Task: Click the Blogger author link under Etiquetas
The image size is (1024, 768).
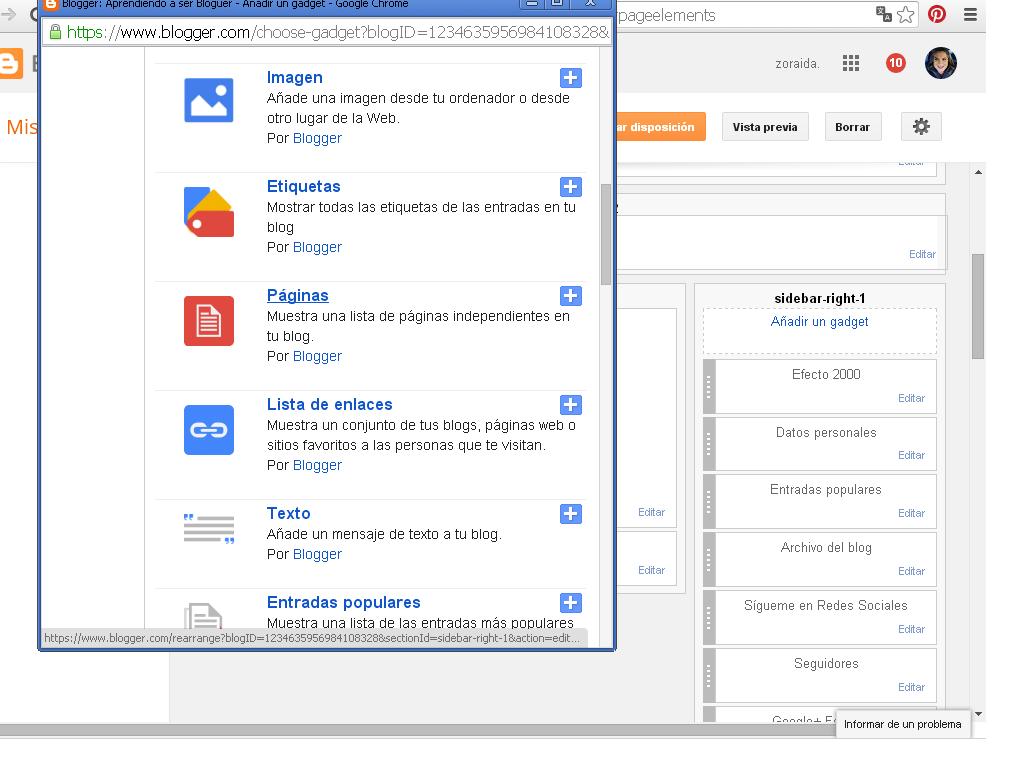Action: 317,248
